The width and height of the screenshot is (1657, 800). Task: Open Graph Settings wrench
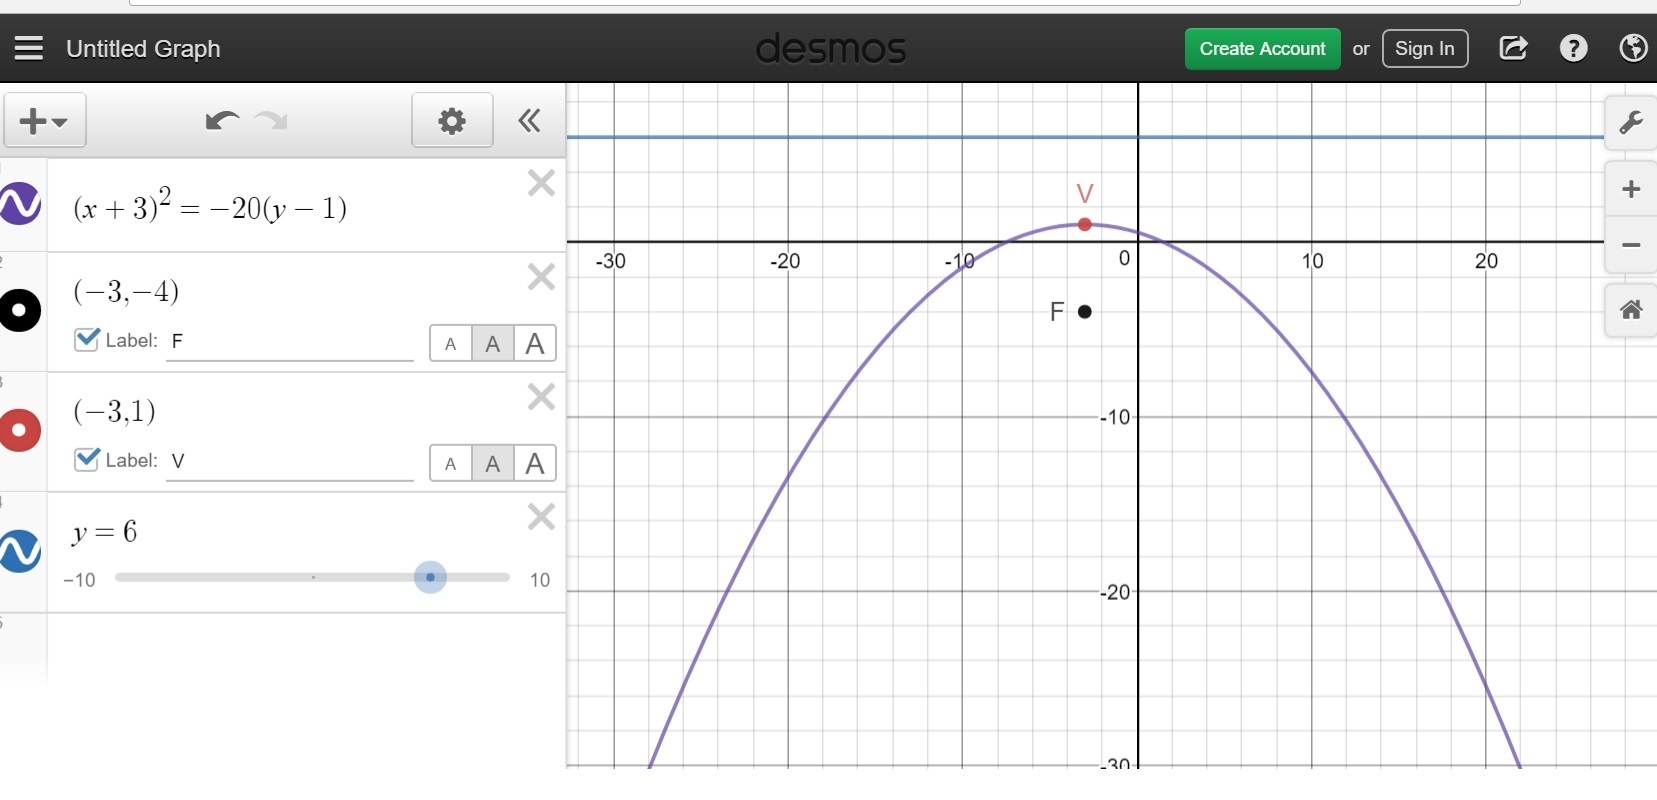[1631, 123]
